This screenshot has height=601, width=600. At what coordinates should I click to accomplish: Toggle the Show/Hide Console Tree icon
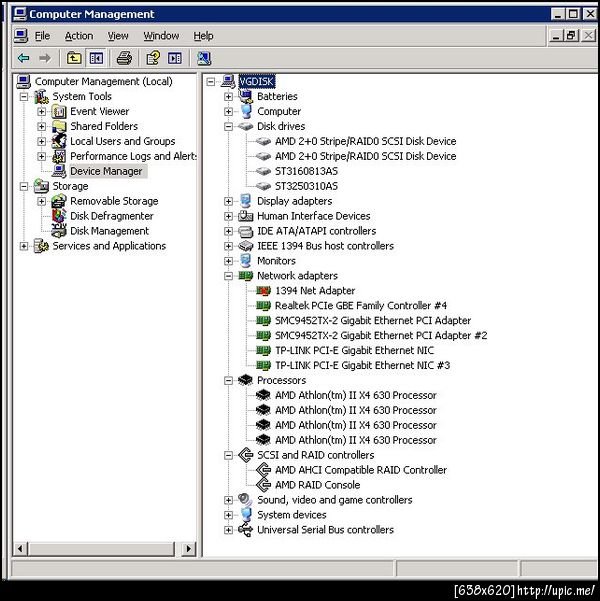96,58
